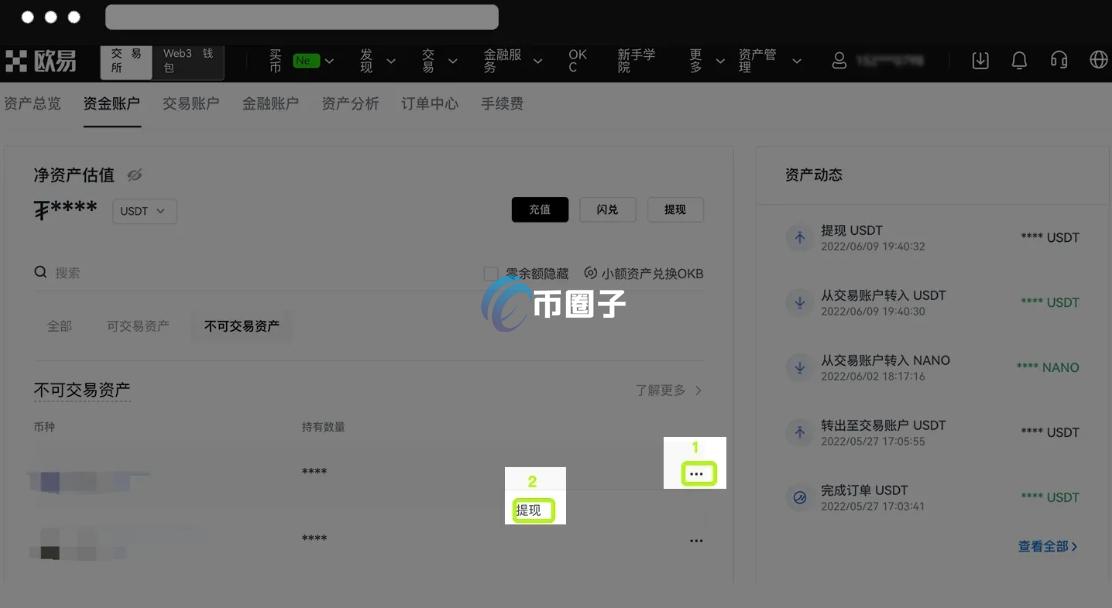This screenshot has height=608, width=1112.
Task: Select the 可交易资产 filter tab
Action: pyautogui.click(x=138, y=325)
